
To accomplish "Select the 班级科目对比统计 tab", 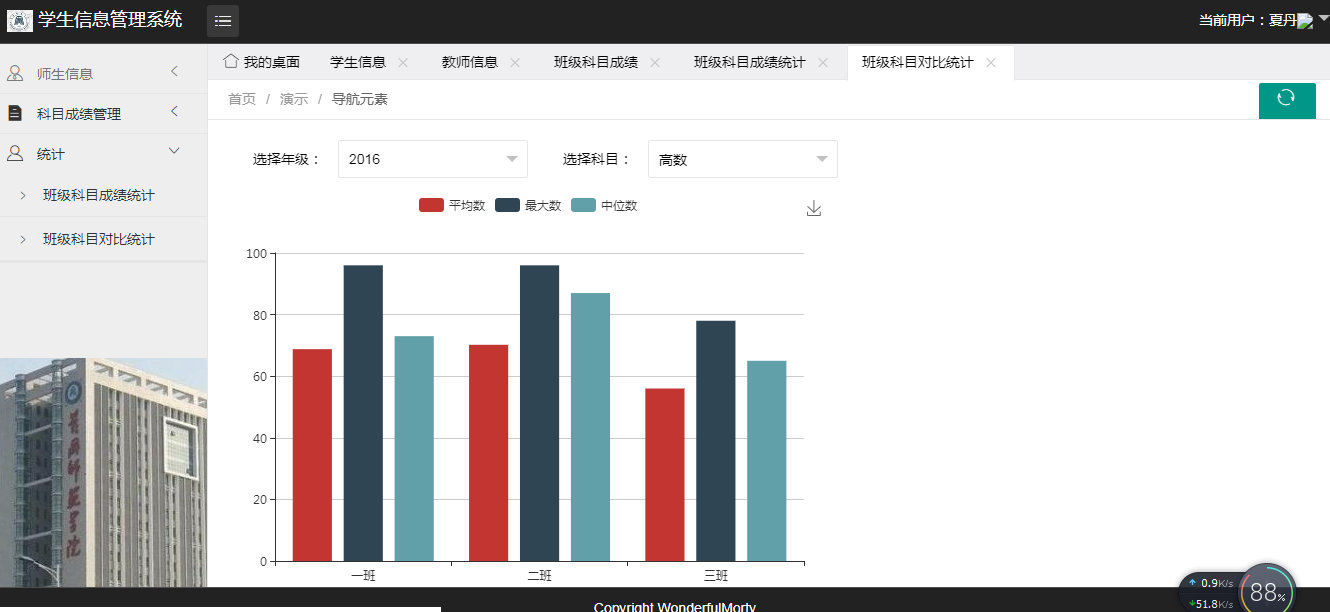I will pos(918,62).
